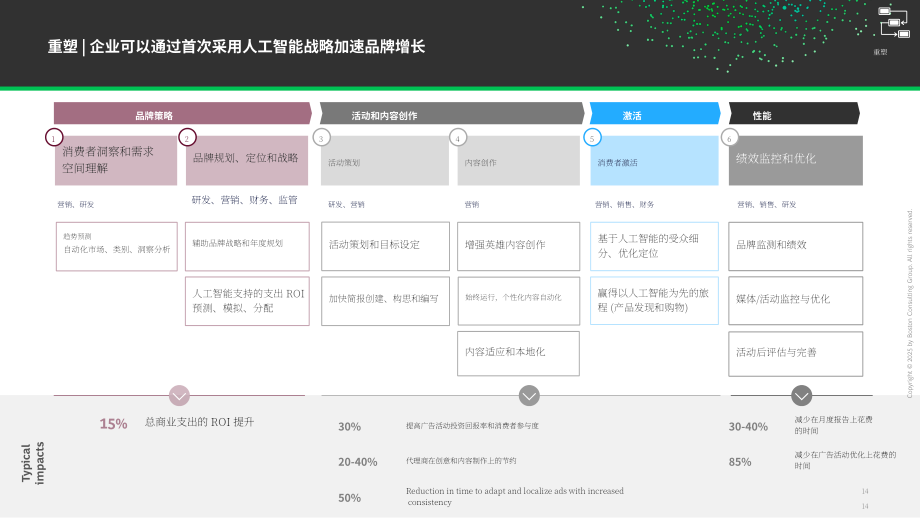920x518 pixels.
Task: Click the 重塑 flow icon at top right
Action: tap(894, 23)
